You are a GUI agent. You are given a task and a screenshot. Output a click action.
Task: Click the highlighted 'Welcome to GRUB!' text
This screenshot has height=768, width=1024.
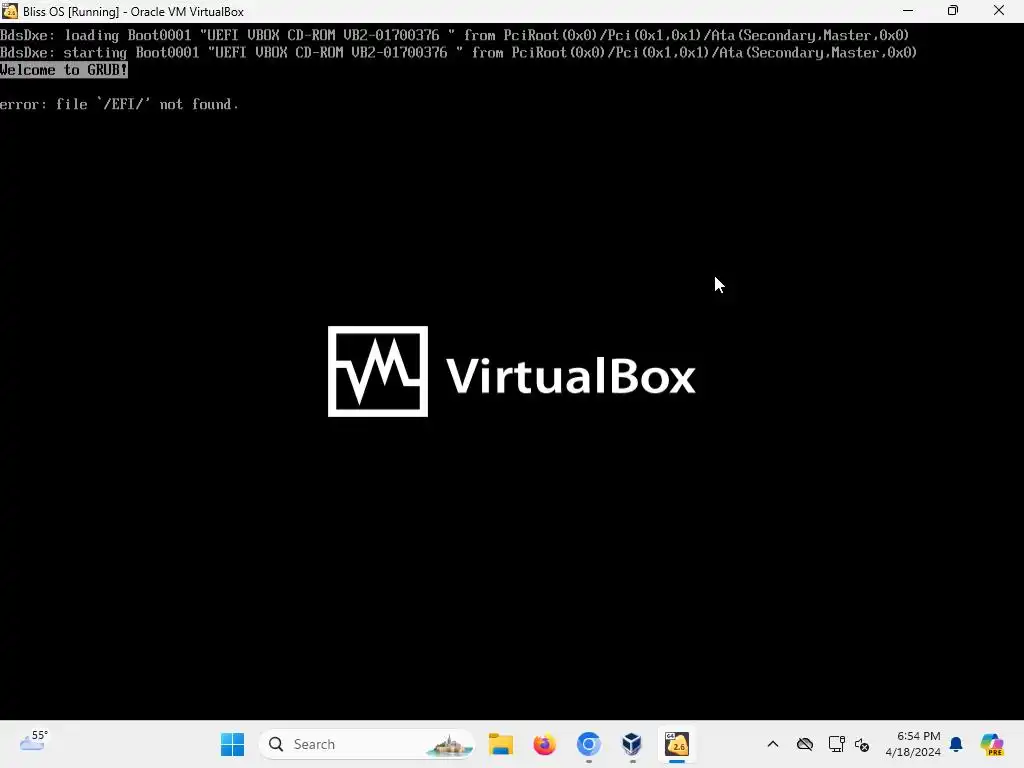pos(64,70)
